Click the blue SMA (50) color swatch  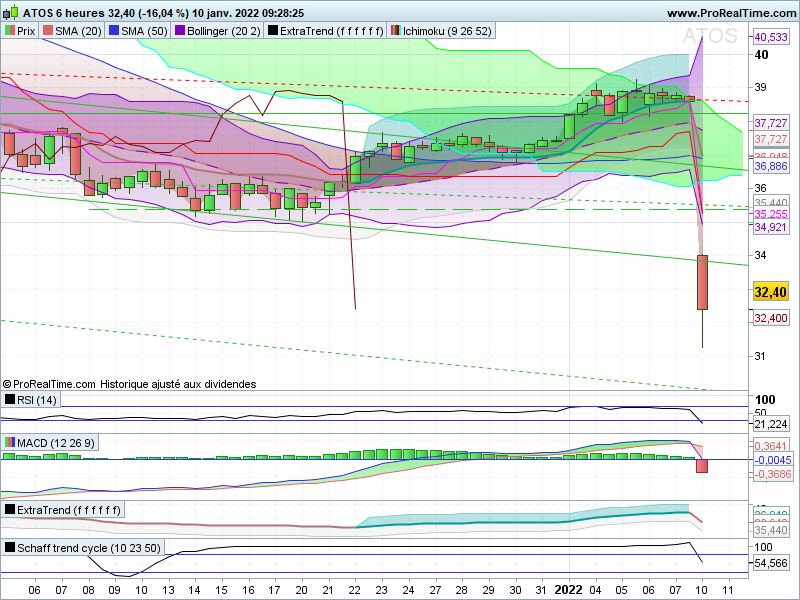114,31
